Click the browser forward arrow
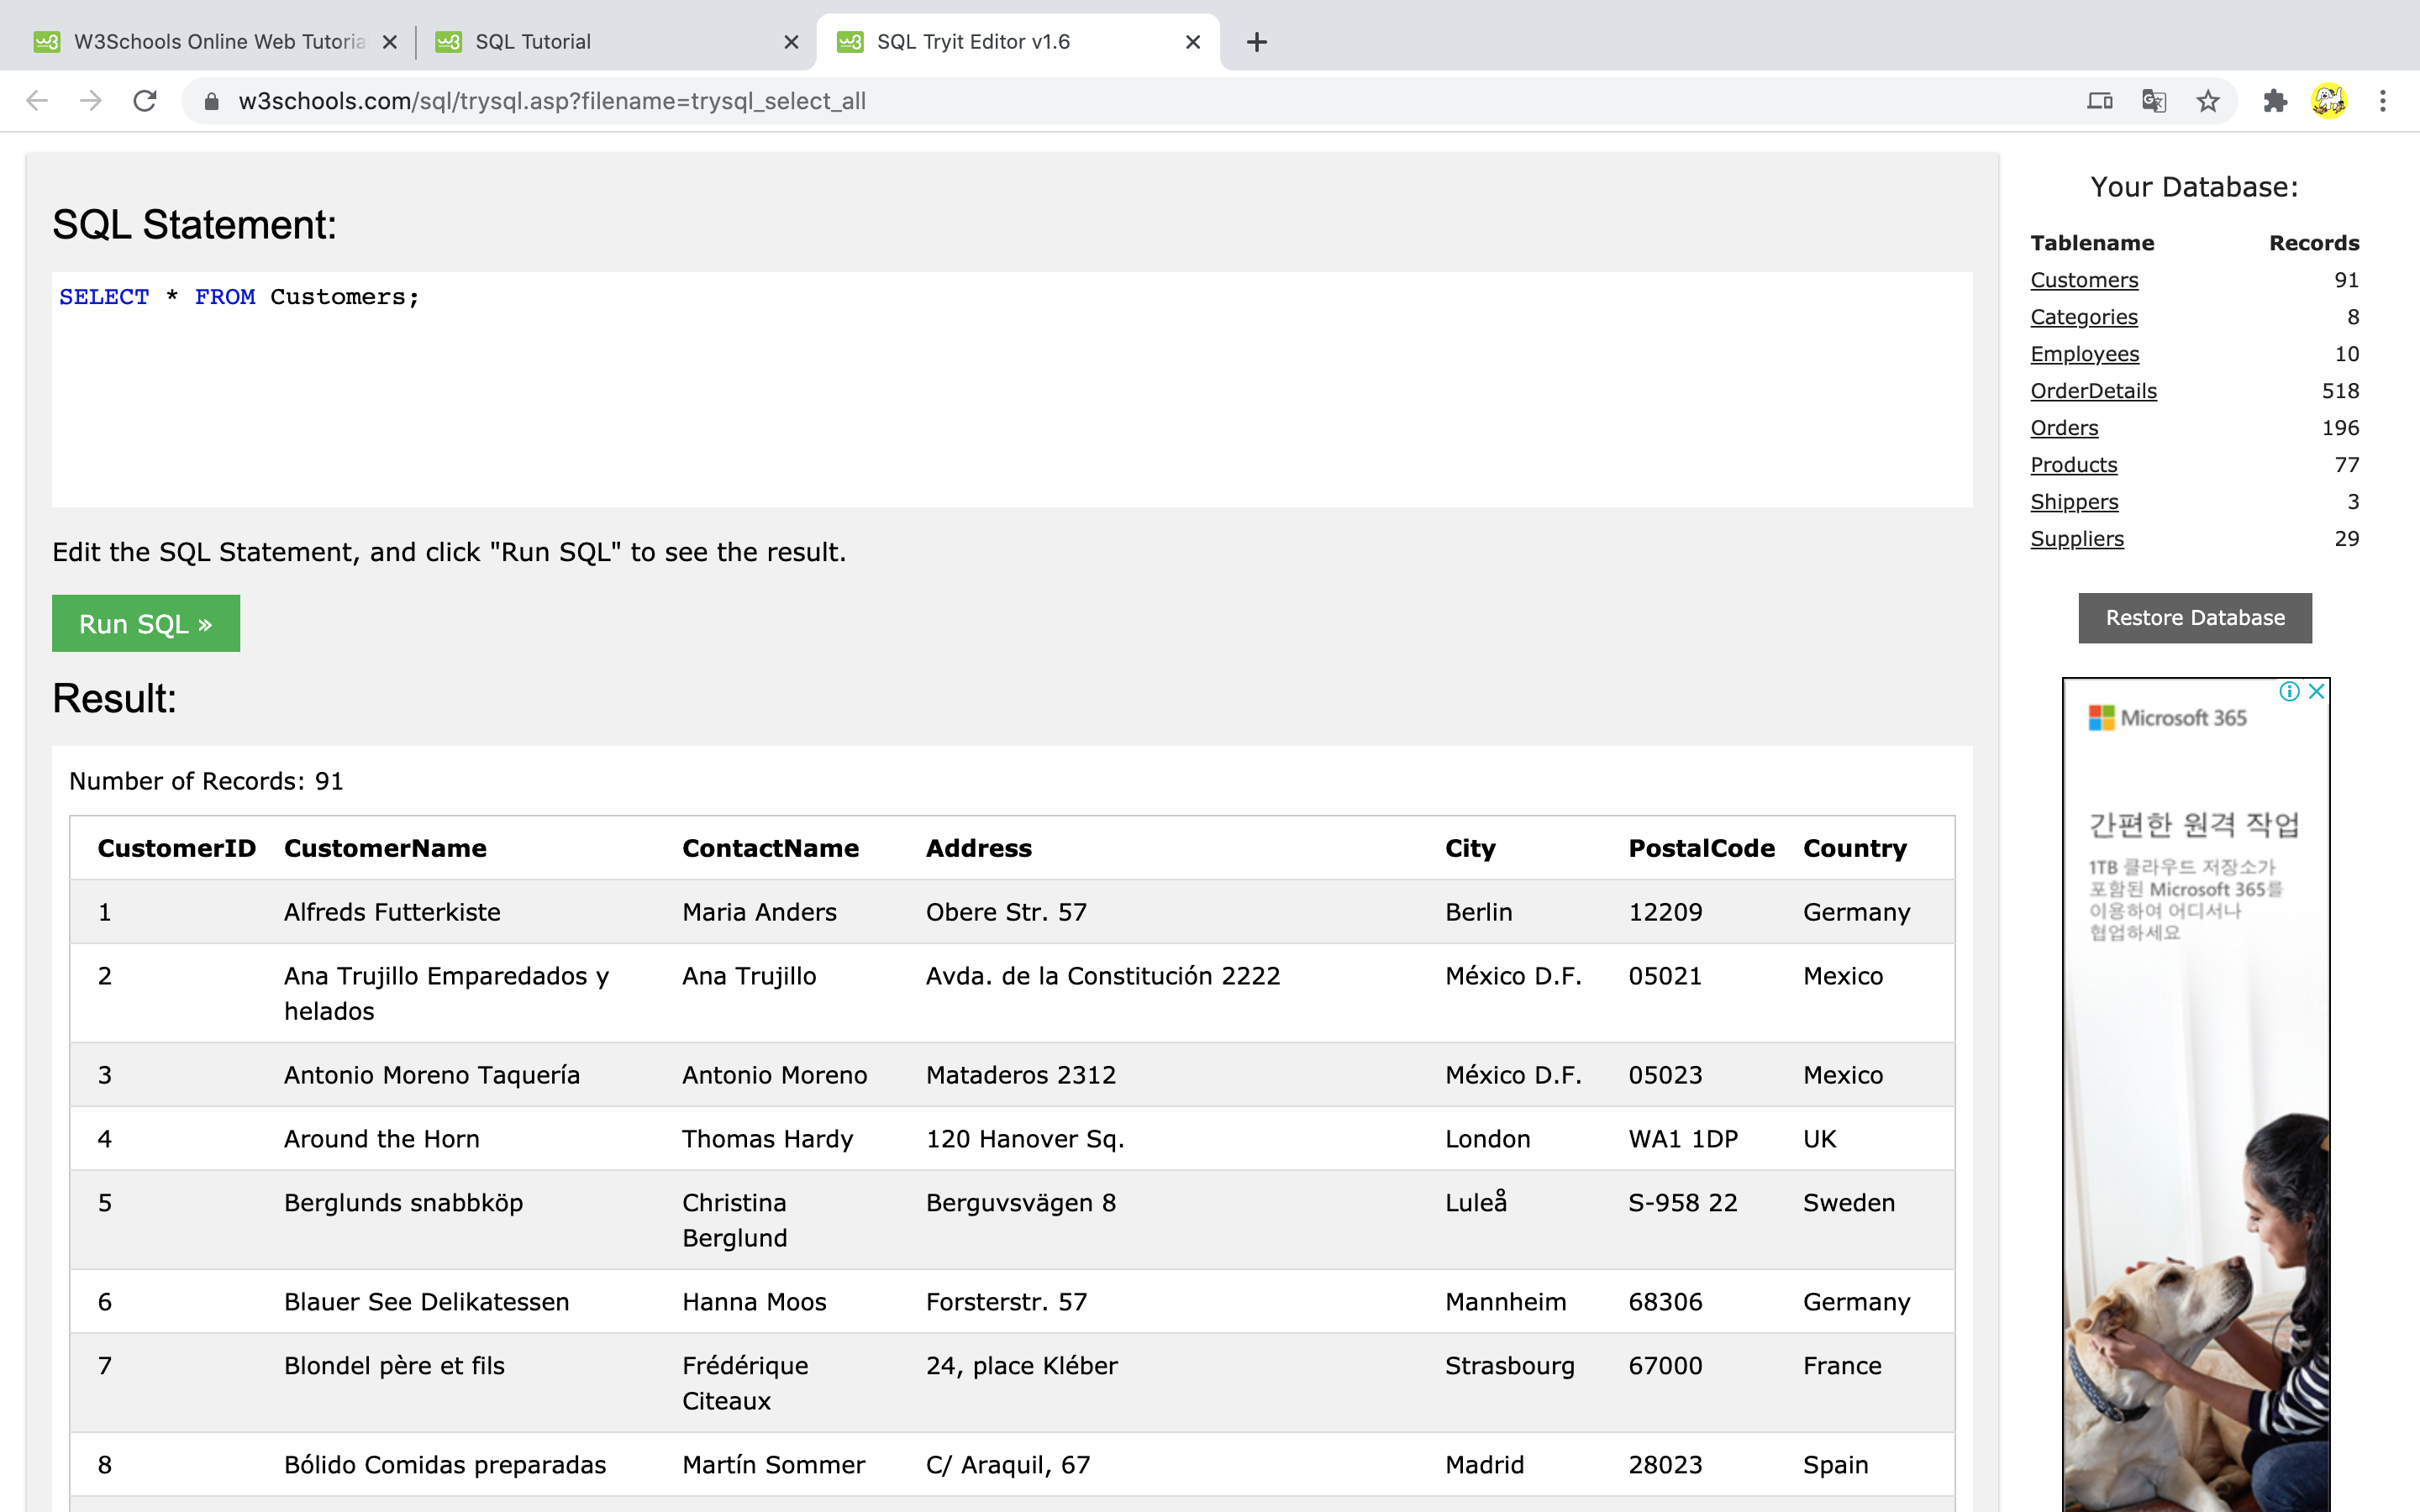Viewport: 2420px width, 1512px height. [91, 101]
